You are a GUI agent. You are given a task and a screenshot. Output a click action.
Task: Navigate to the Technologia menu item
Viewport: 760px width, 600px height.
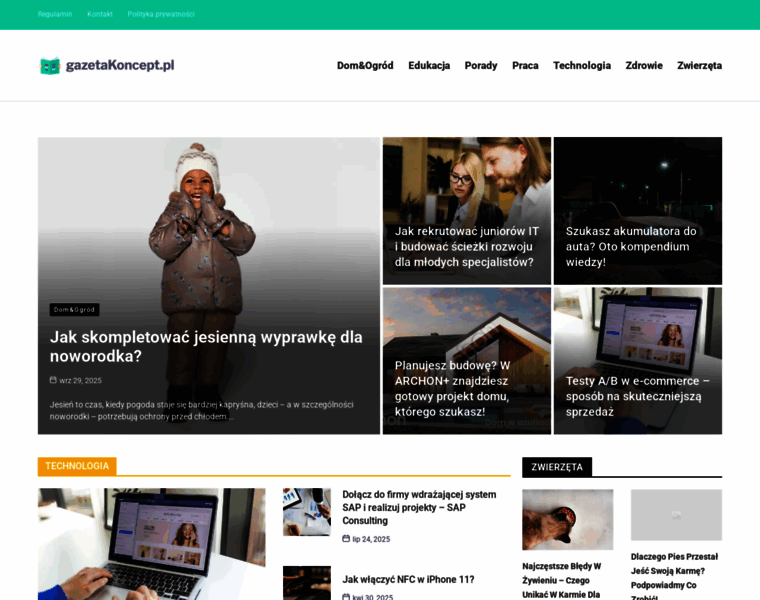click(x=582, y=65)
